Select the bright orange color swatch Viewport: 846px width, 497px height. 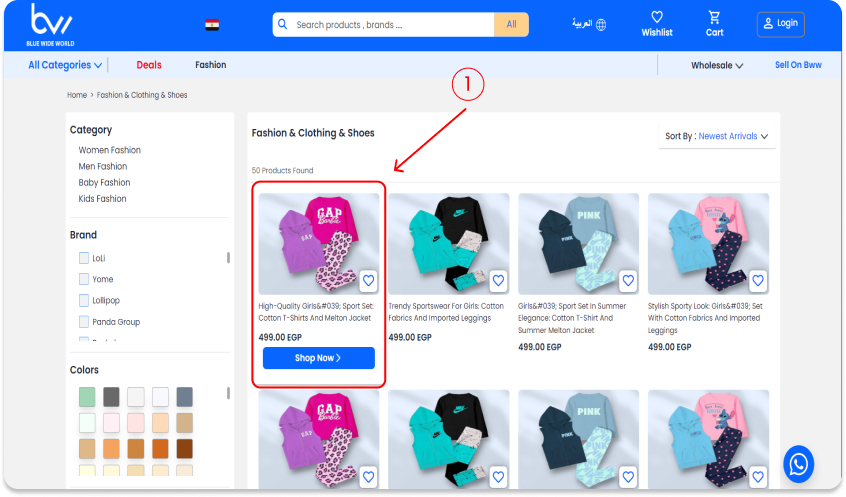click(x=160, y=448)
